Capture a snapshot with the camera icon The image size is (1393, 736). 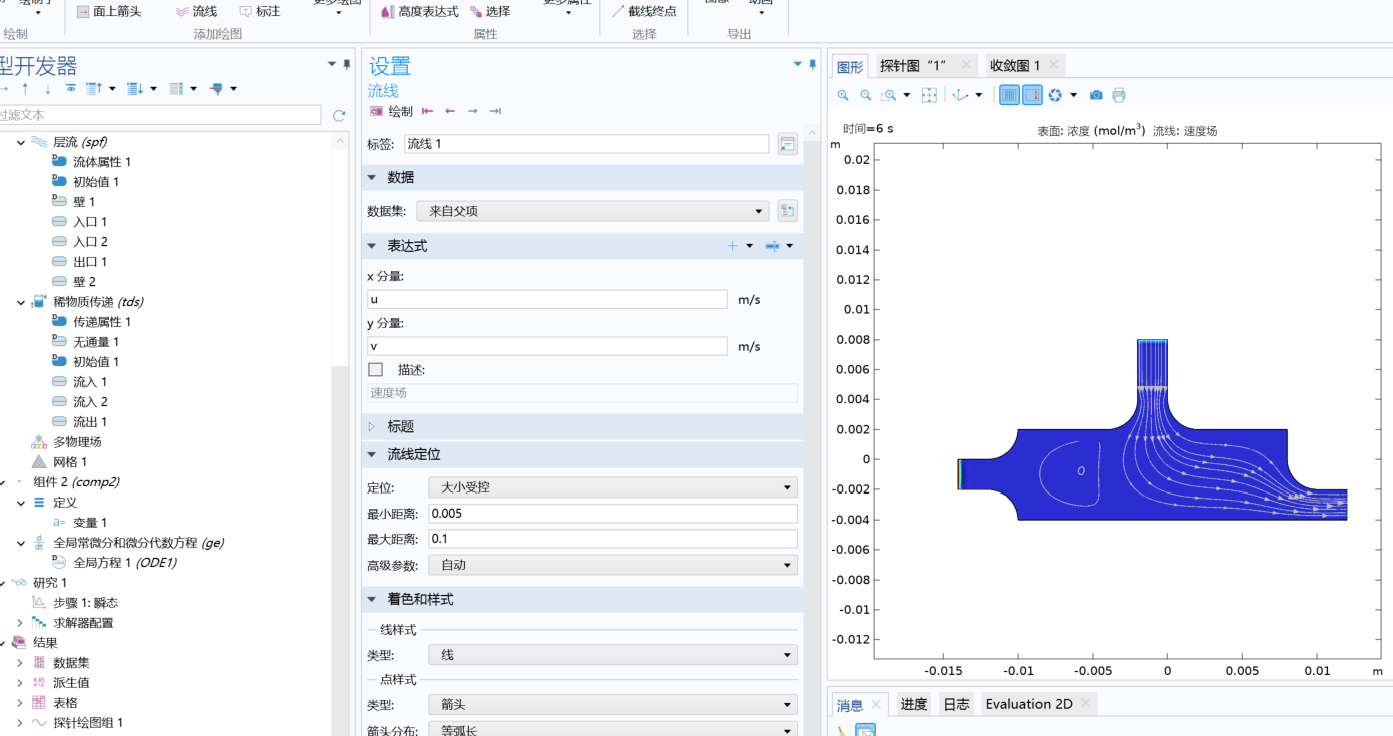1096,94
